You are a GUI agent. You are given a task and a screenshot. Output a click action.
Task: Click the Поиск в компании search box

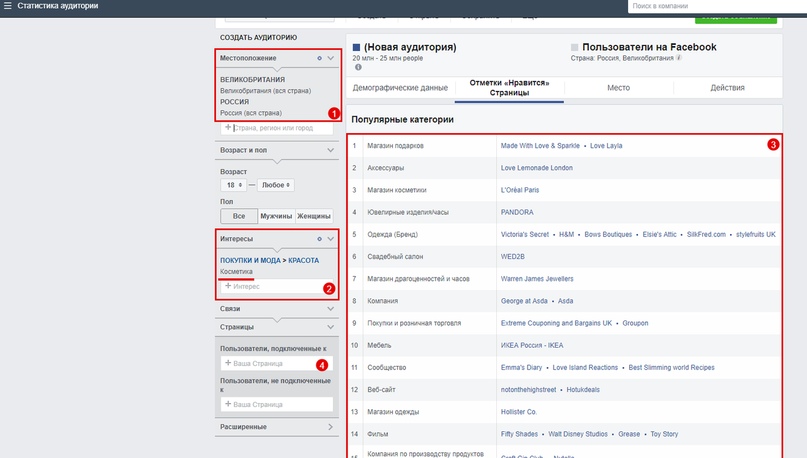tap(717, 6)
